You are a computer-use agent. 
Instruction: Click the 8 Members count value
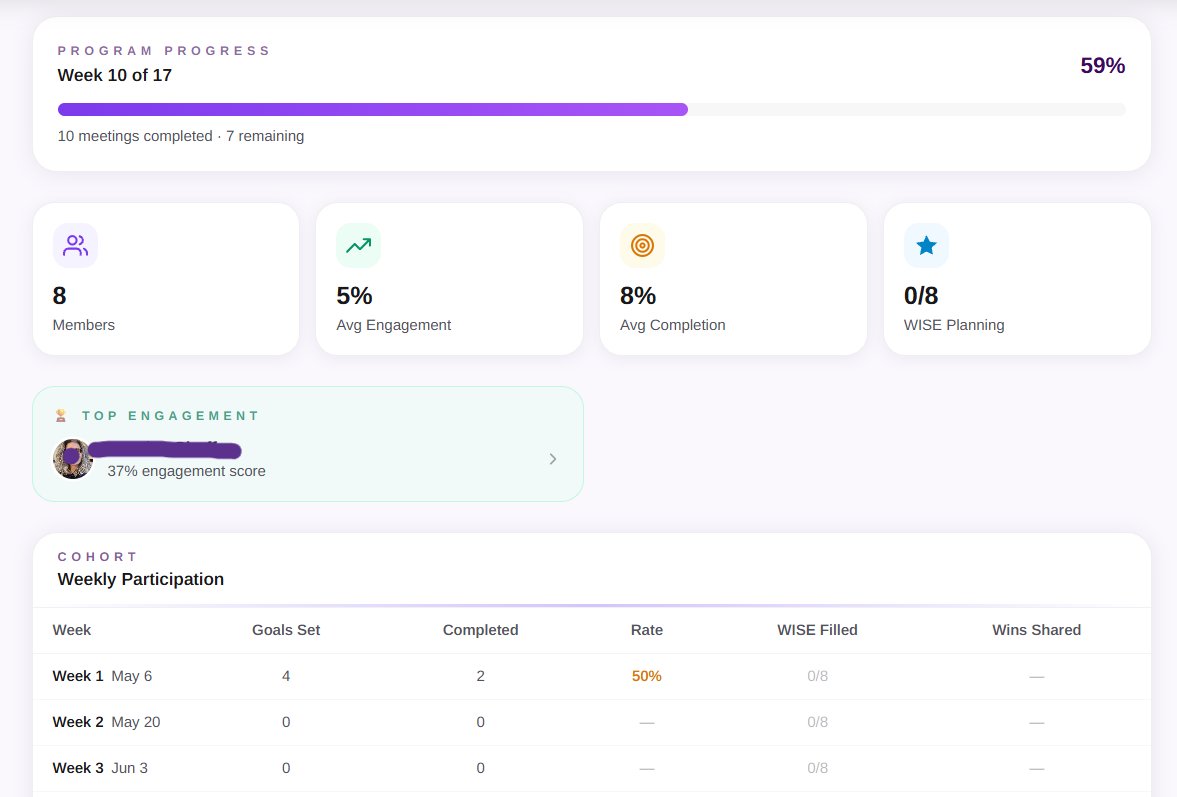click(x=59, y=296)
